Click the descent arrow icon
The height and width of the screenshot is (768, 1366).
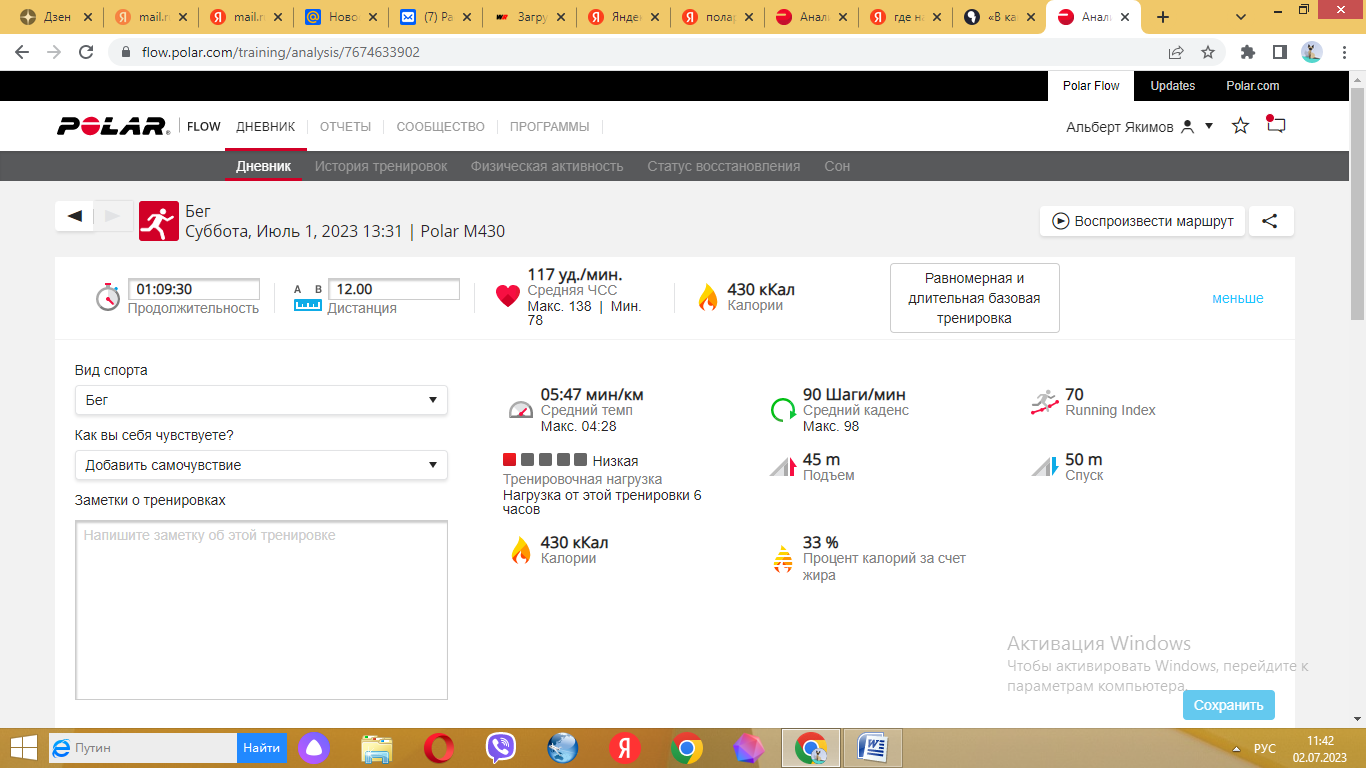tap(1045, 467)
